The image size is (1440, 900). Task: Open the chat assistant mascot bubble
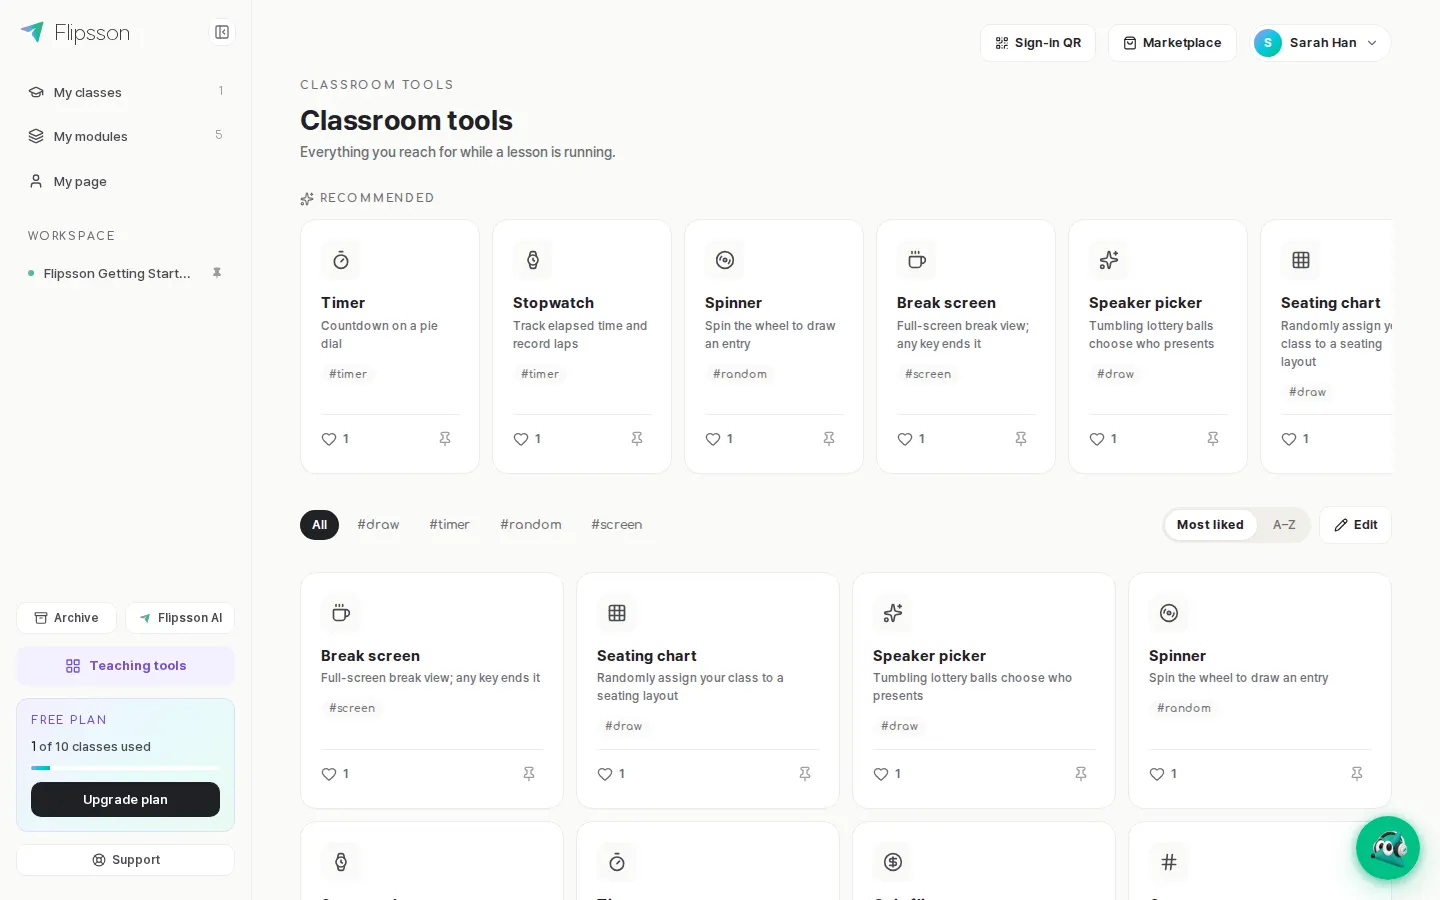(x=1388, y=848)
